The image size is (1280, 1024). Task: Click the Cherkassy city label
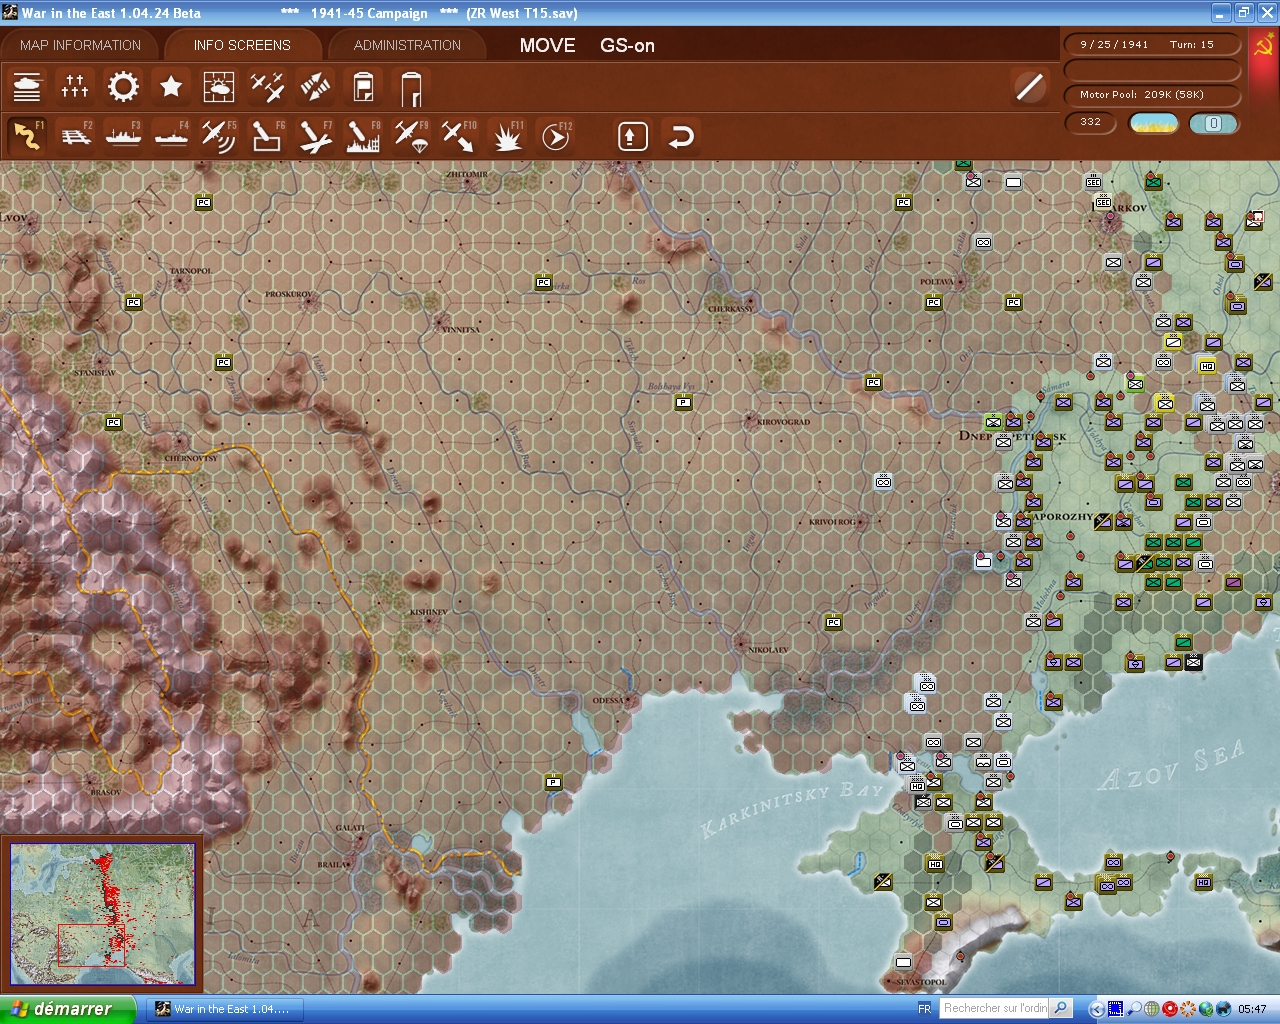[731, 309]
